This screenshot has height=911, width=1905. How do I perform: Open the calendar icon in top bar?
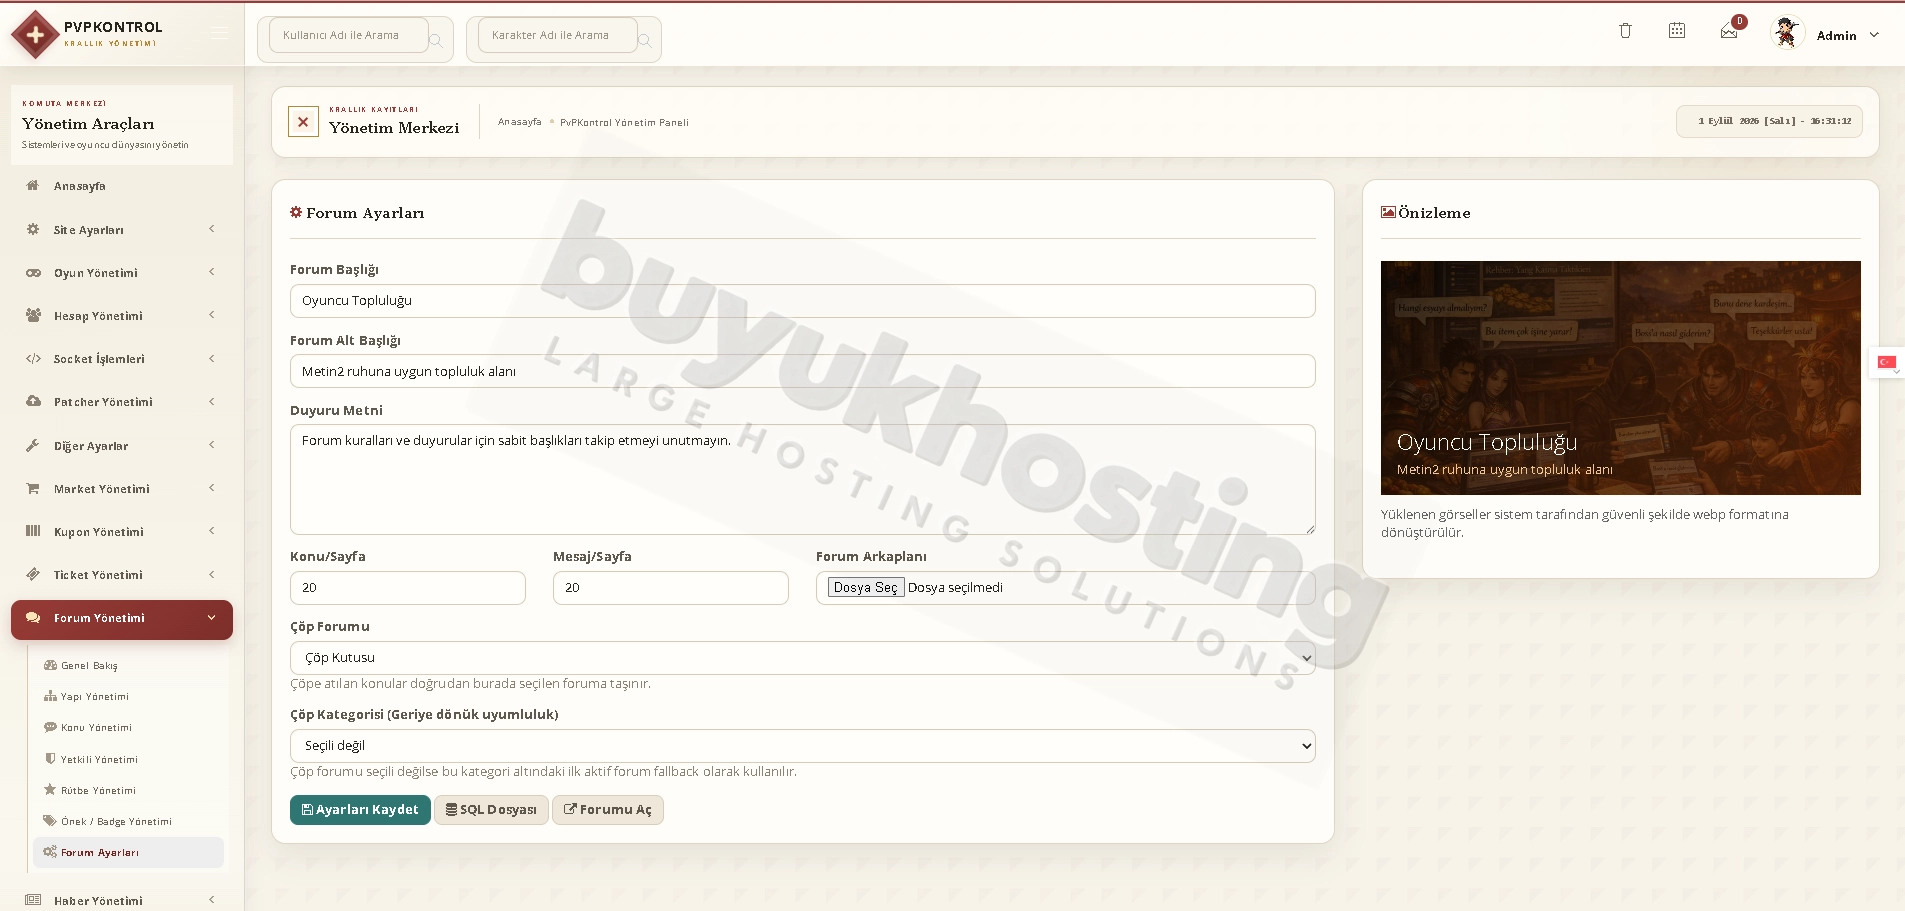click(1677, 31)
